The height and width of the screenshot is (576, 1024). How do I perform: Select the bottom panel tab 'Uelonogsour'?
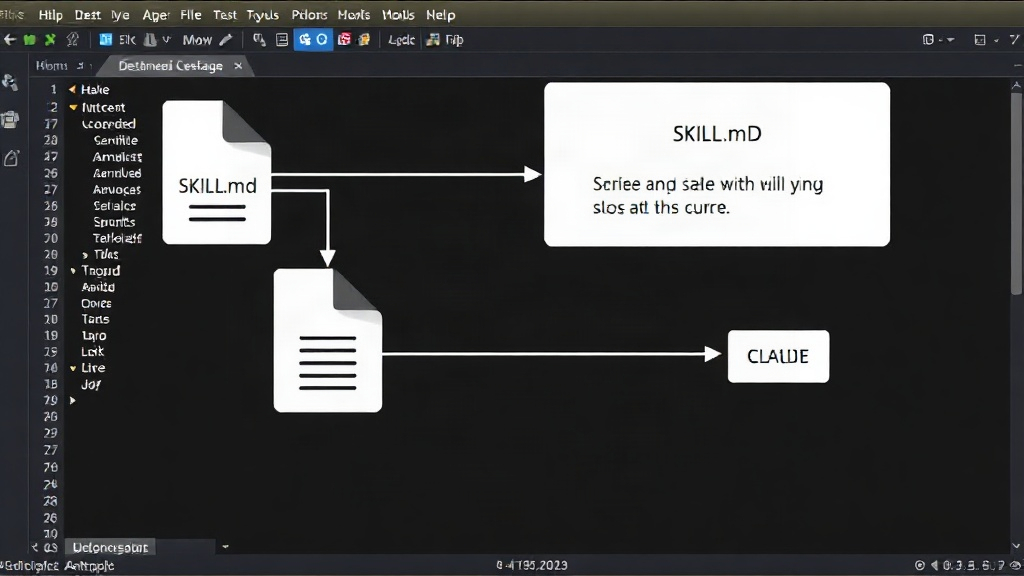110,547
